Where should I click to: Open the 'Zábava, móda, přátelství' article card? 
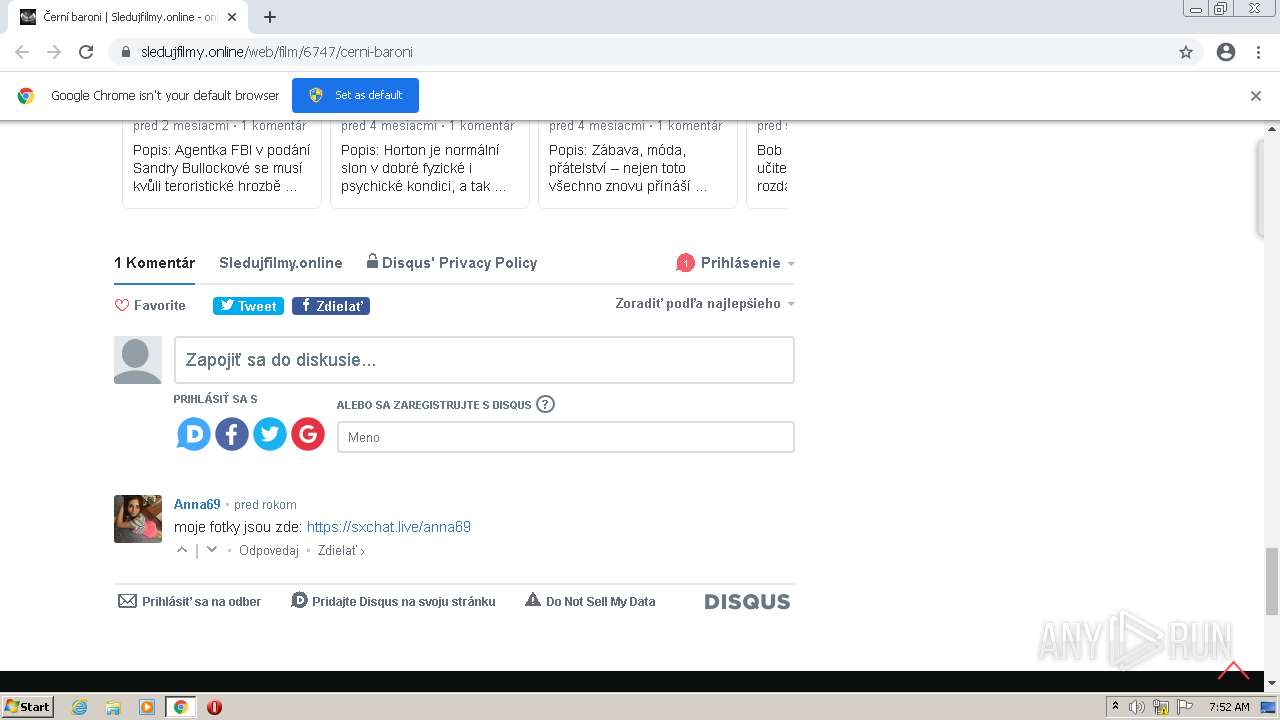638,164
